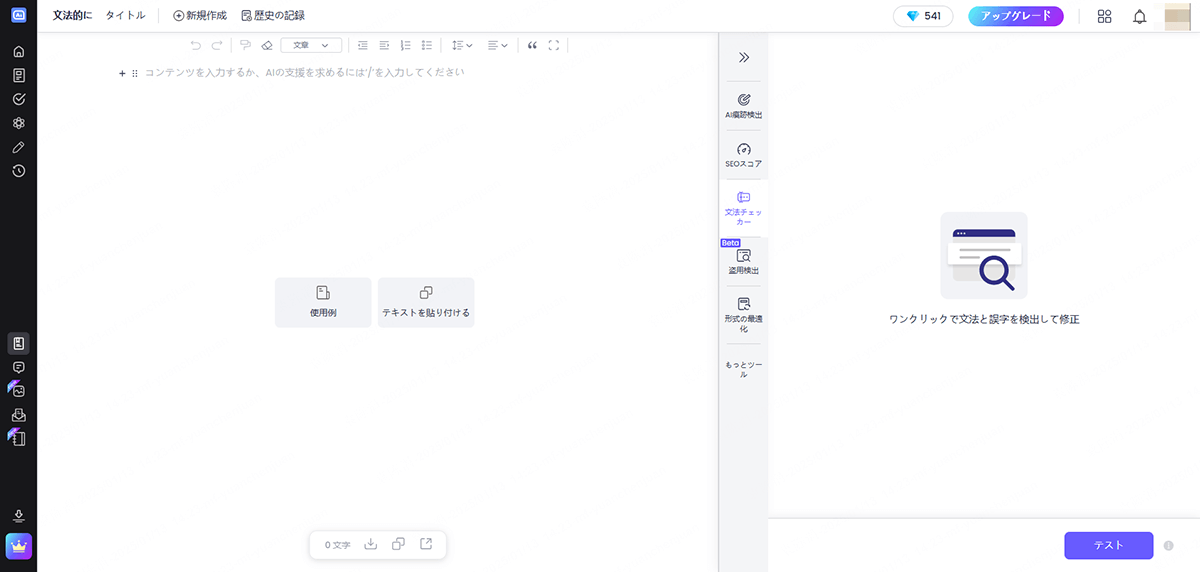Open the apps grid icon

coord(1105,16)
